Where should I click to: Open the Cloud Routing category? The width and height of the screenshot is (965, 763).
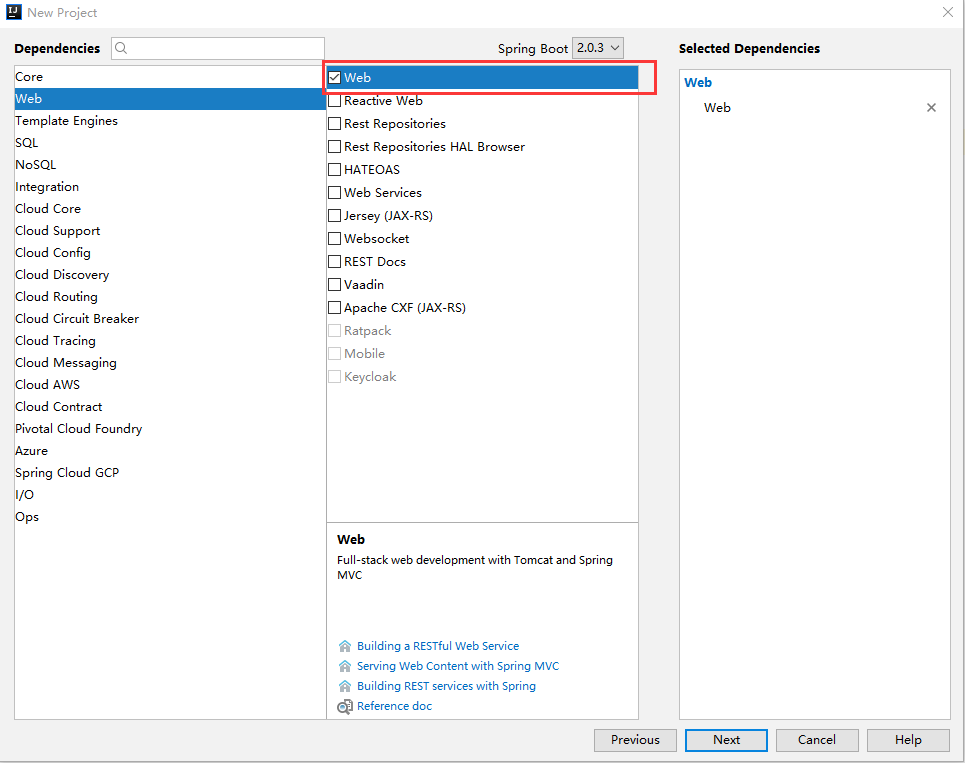pyautogui.click(x=170, y=297)
